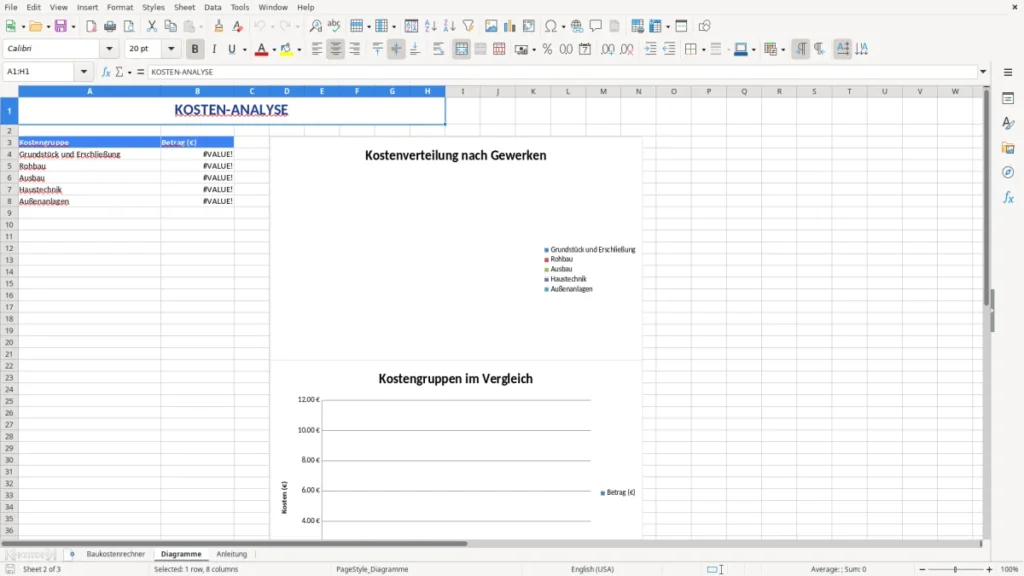Image resolution: width=1024 pixels, height=576 pixels.
Task: Run the spelling check icon
Action: [334, 26]
